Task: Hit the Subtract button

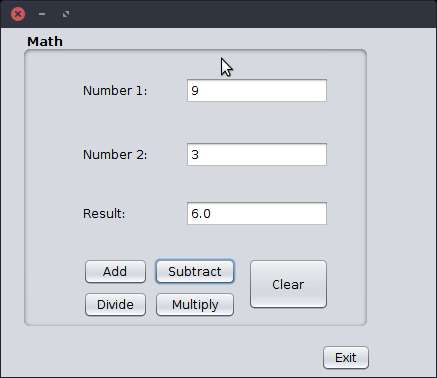Action: [195, 271]
